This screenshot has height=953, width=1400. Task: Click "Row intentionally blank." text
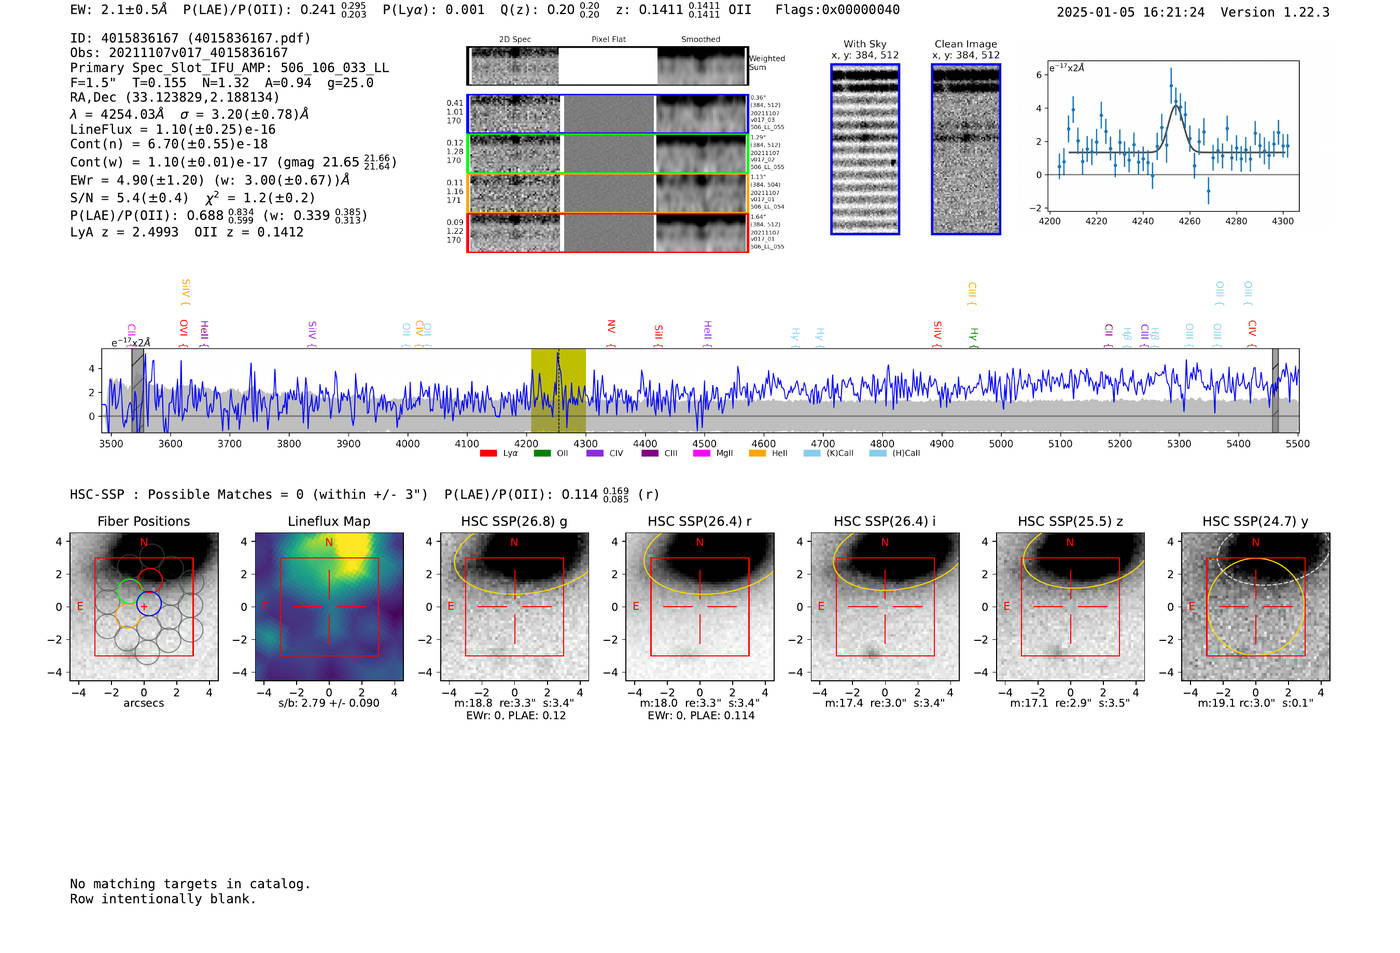coord(163,899)
